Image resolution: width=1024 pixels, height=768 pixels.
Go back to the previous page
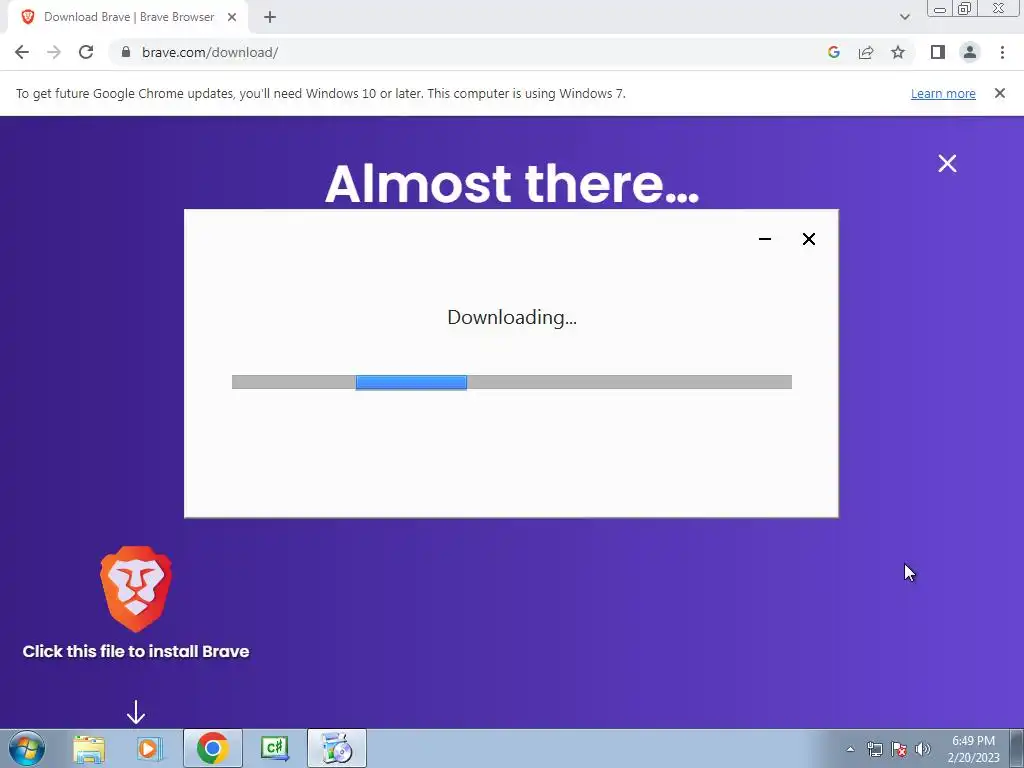pyautogui.click(x=22, y=52)
